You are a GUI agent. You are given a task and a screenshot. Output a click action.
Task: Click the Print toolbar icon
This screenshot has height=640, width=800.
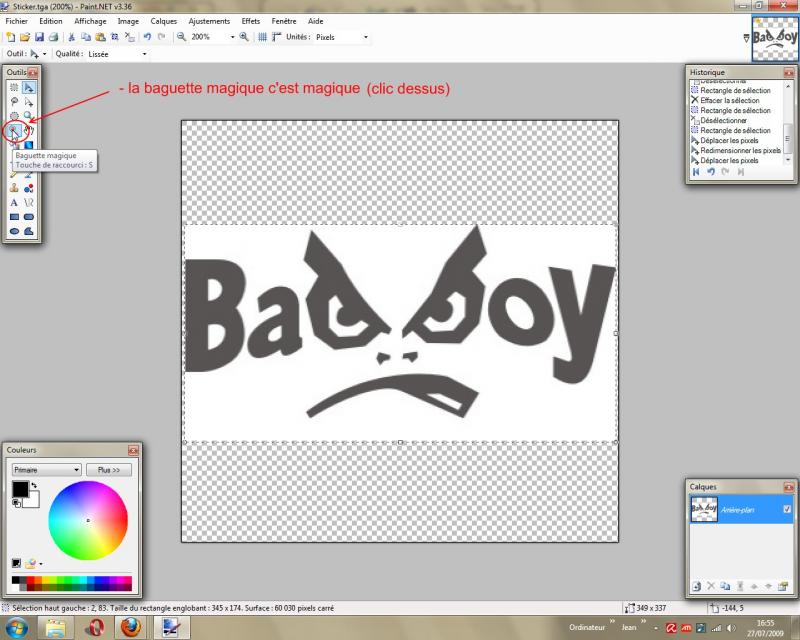click(53, 37)
